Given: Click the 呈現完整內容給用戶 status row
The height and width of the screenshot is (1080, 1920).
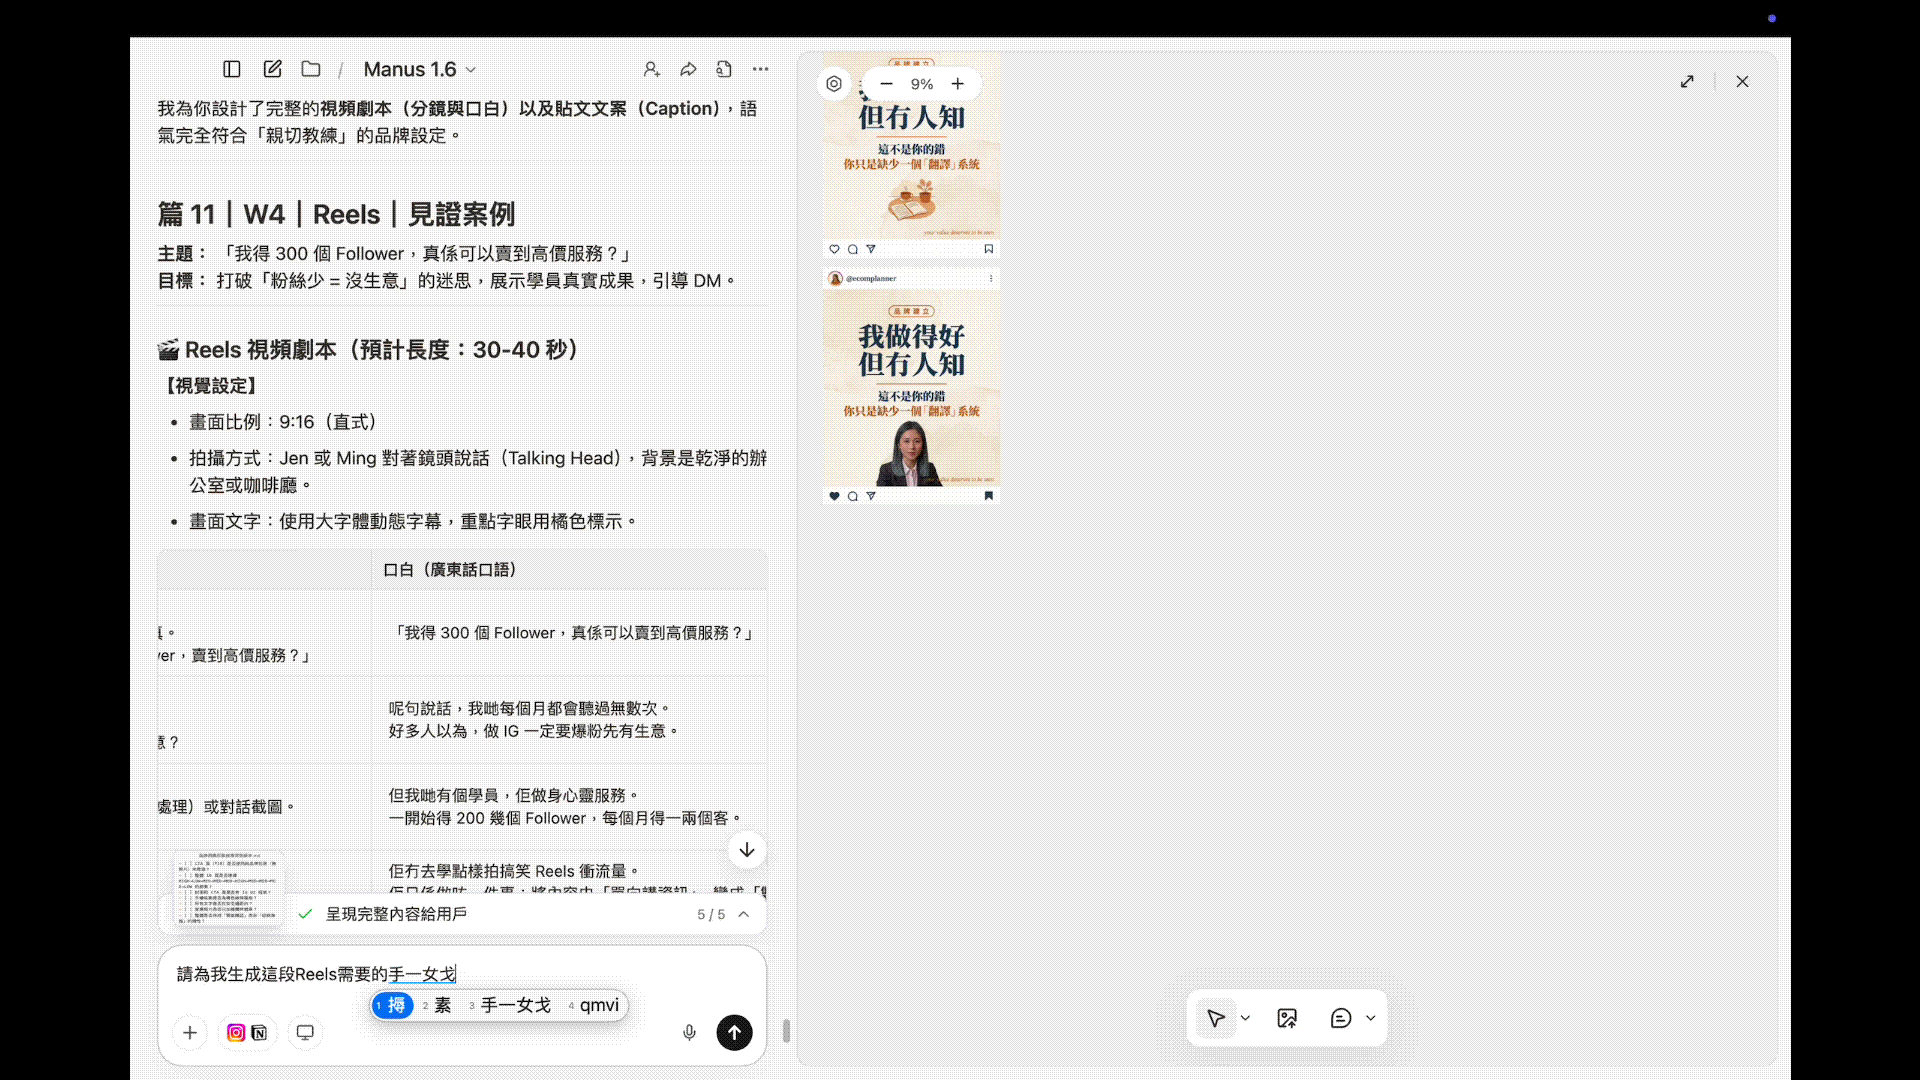Looking at the screenshot, I should point(462,914).
